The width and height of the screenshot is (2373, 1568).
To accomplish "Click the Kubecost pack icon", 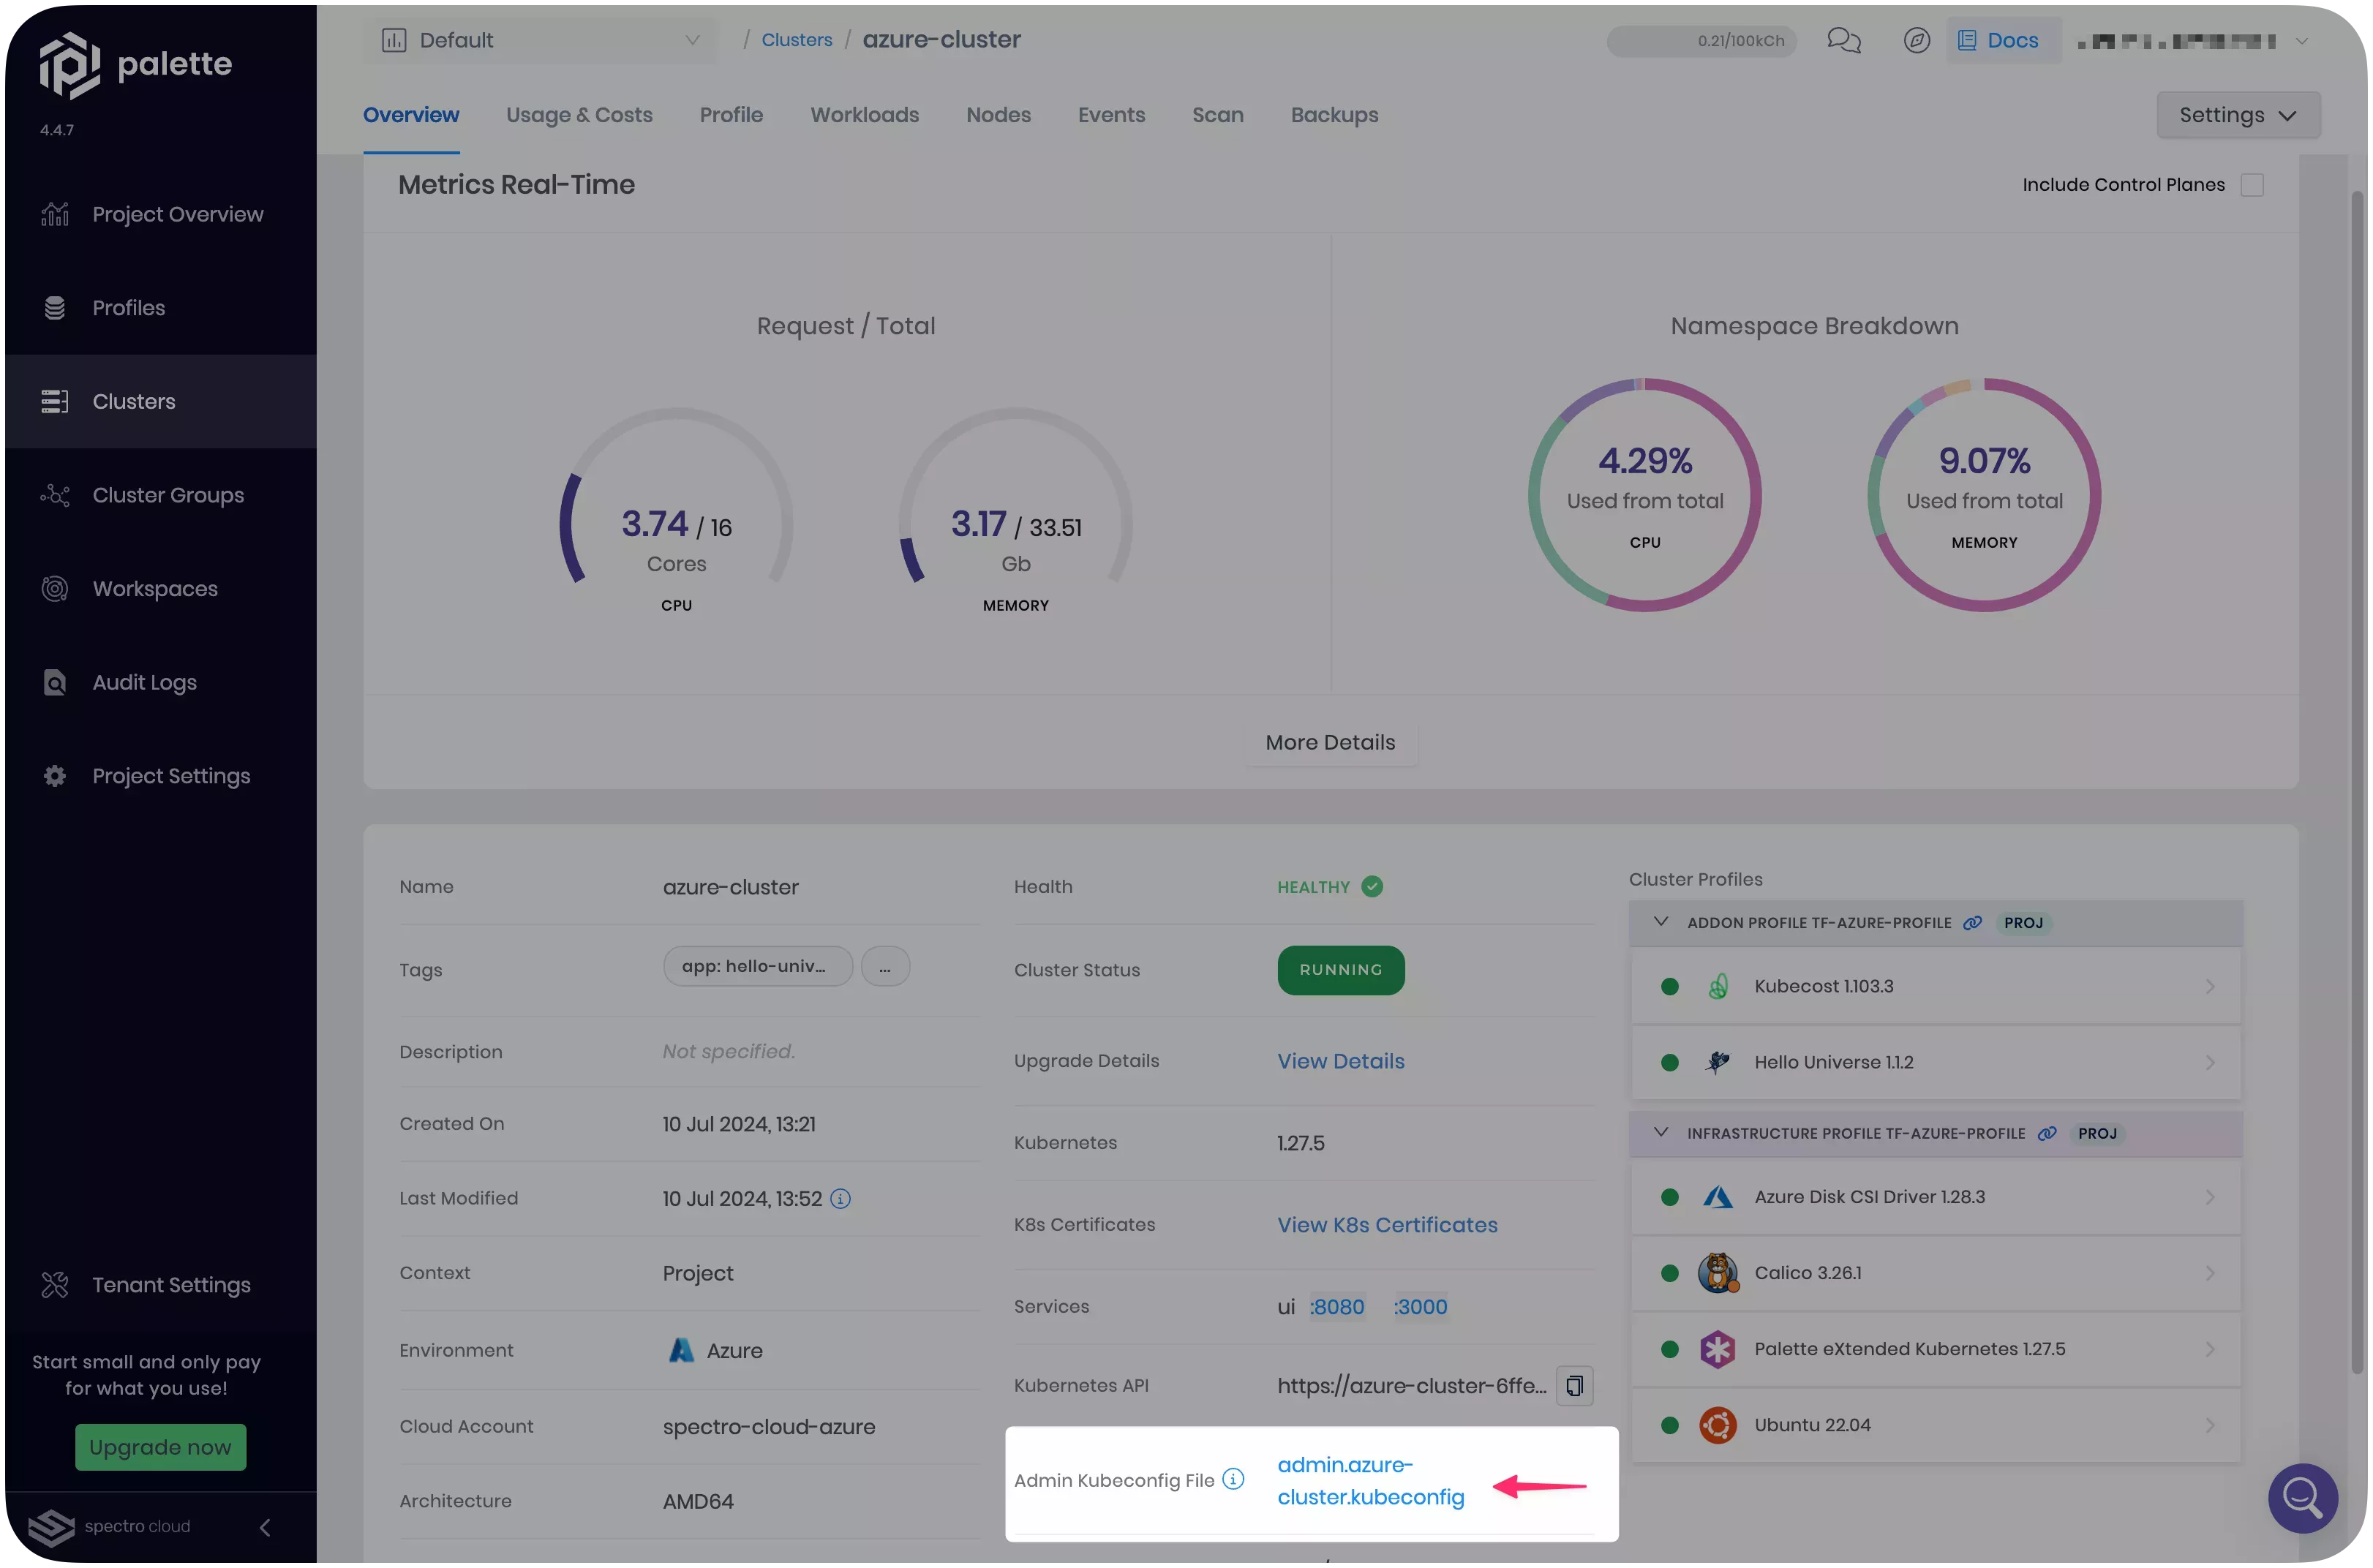I will click(x=1717, y=987).
